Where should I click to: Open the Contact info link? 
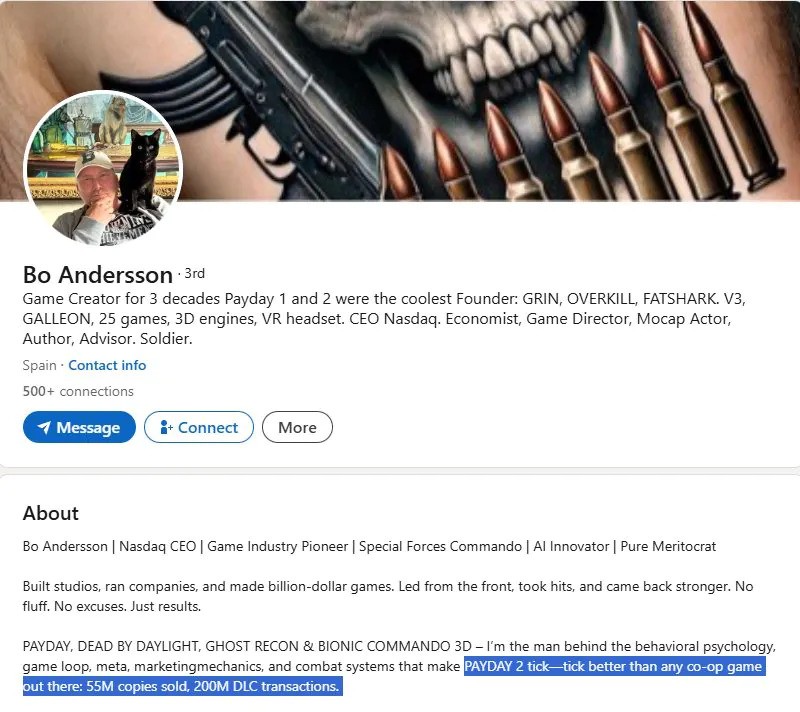point(107,365)
